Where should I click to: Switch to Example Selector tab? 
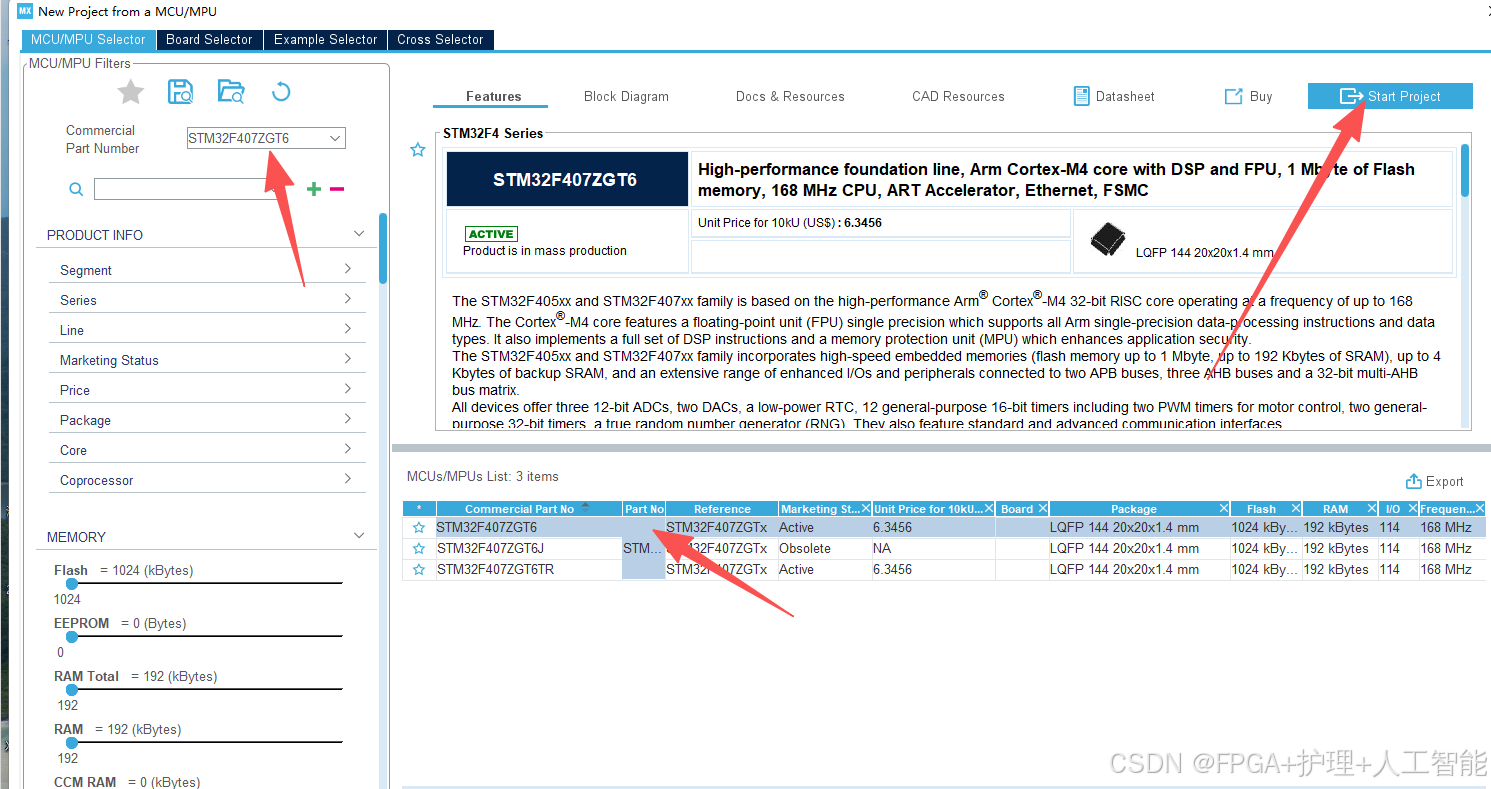coord(325,39)
